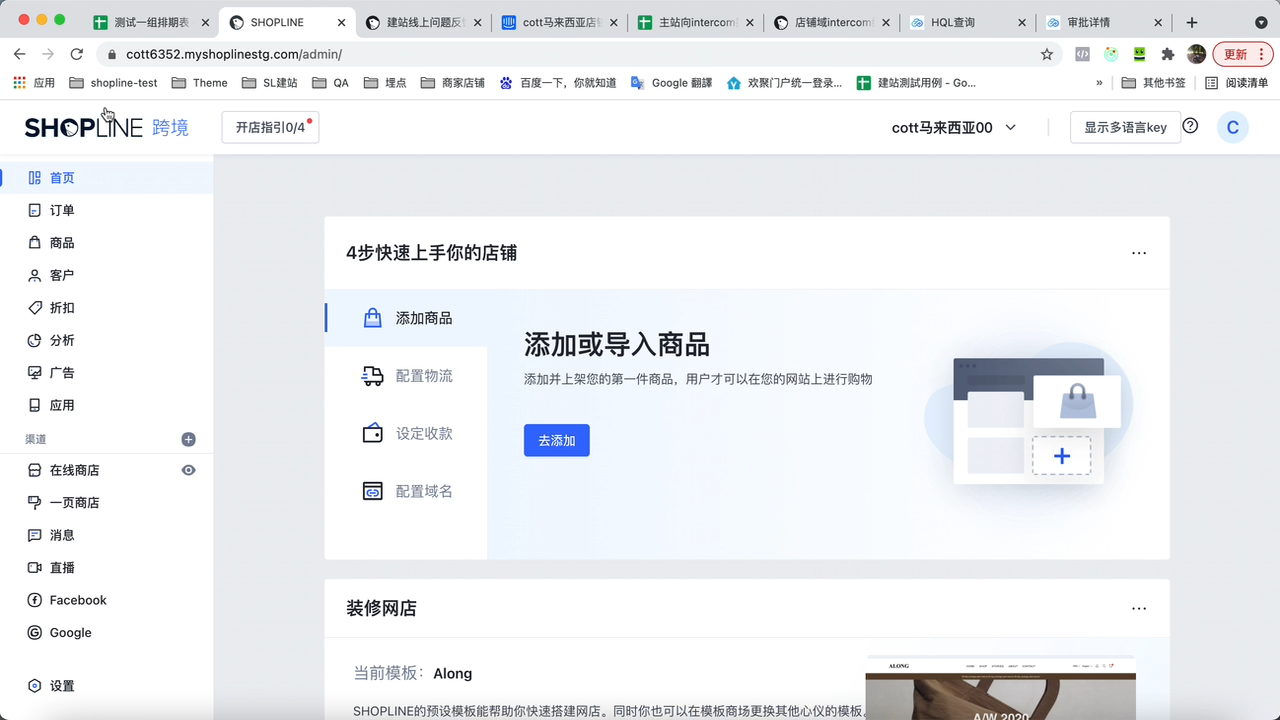Open a new browser tab
1280x720 pixels.
[x=1192, y=22]
